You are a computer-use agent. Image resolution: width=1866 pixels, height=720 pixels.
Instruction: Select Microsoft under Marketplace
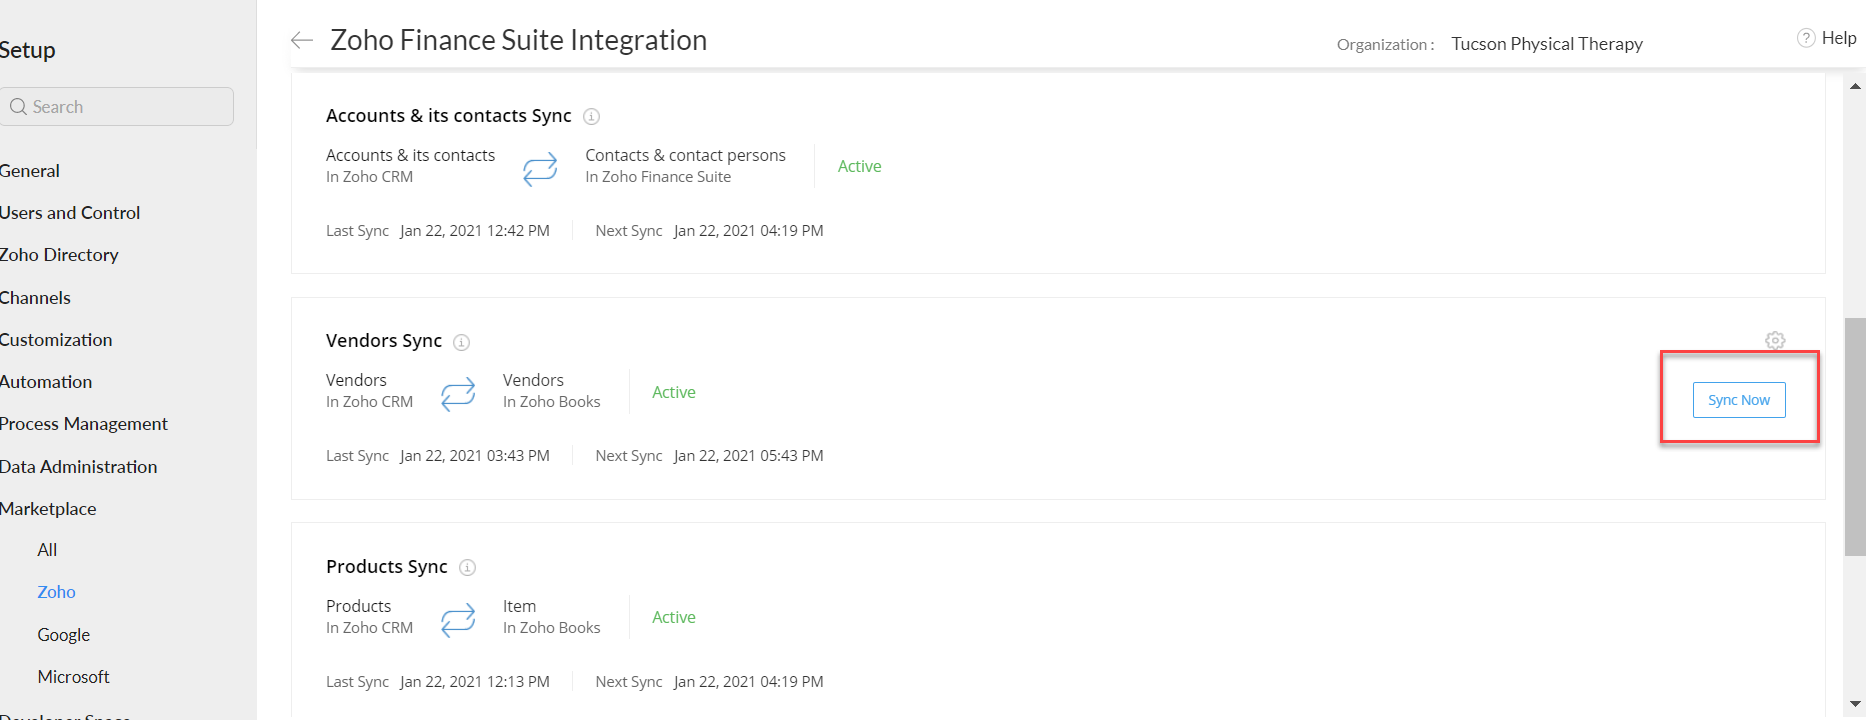(74, 677)
